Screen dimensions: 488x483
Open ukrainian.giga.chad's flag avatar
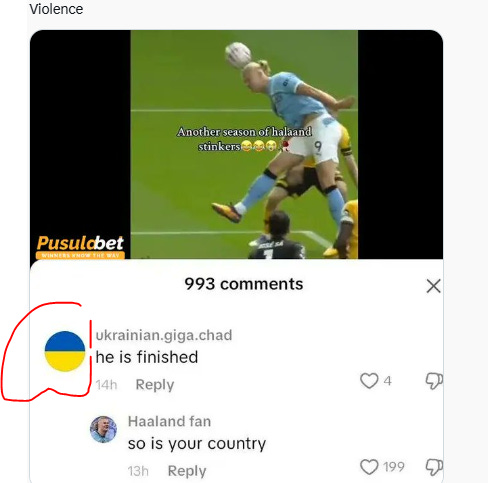pyautogui.click(x=65, y=351)
